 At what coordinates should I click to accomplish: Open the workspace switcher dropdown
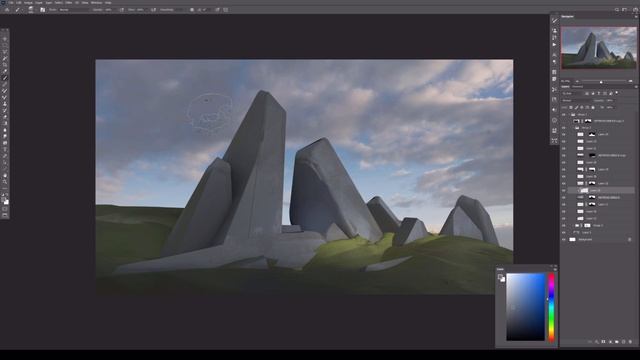[624, 9]
